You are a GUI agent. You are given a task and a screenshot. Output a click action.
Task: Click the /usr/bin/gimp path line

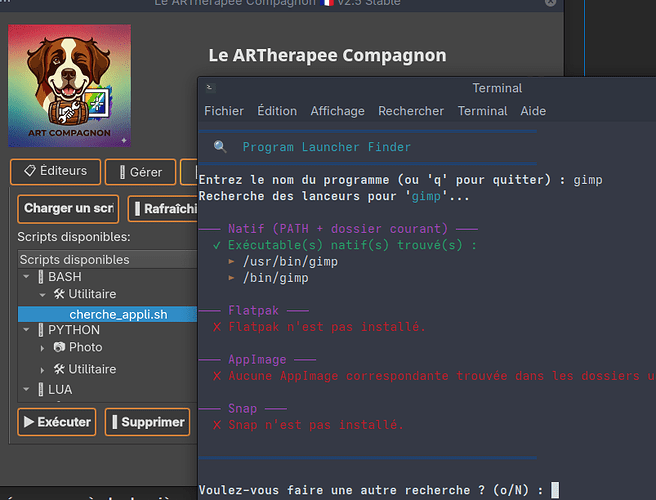[x=290, y=262]
